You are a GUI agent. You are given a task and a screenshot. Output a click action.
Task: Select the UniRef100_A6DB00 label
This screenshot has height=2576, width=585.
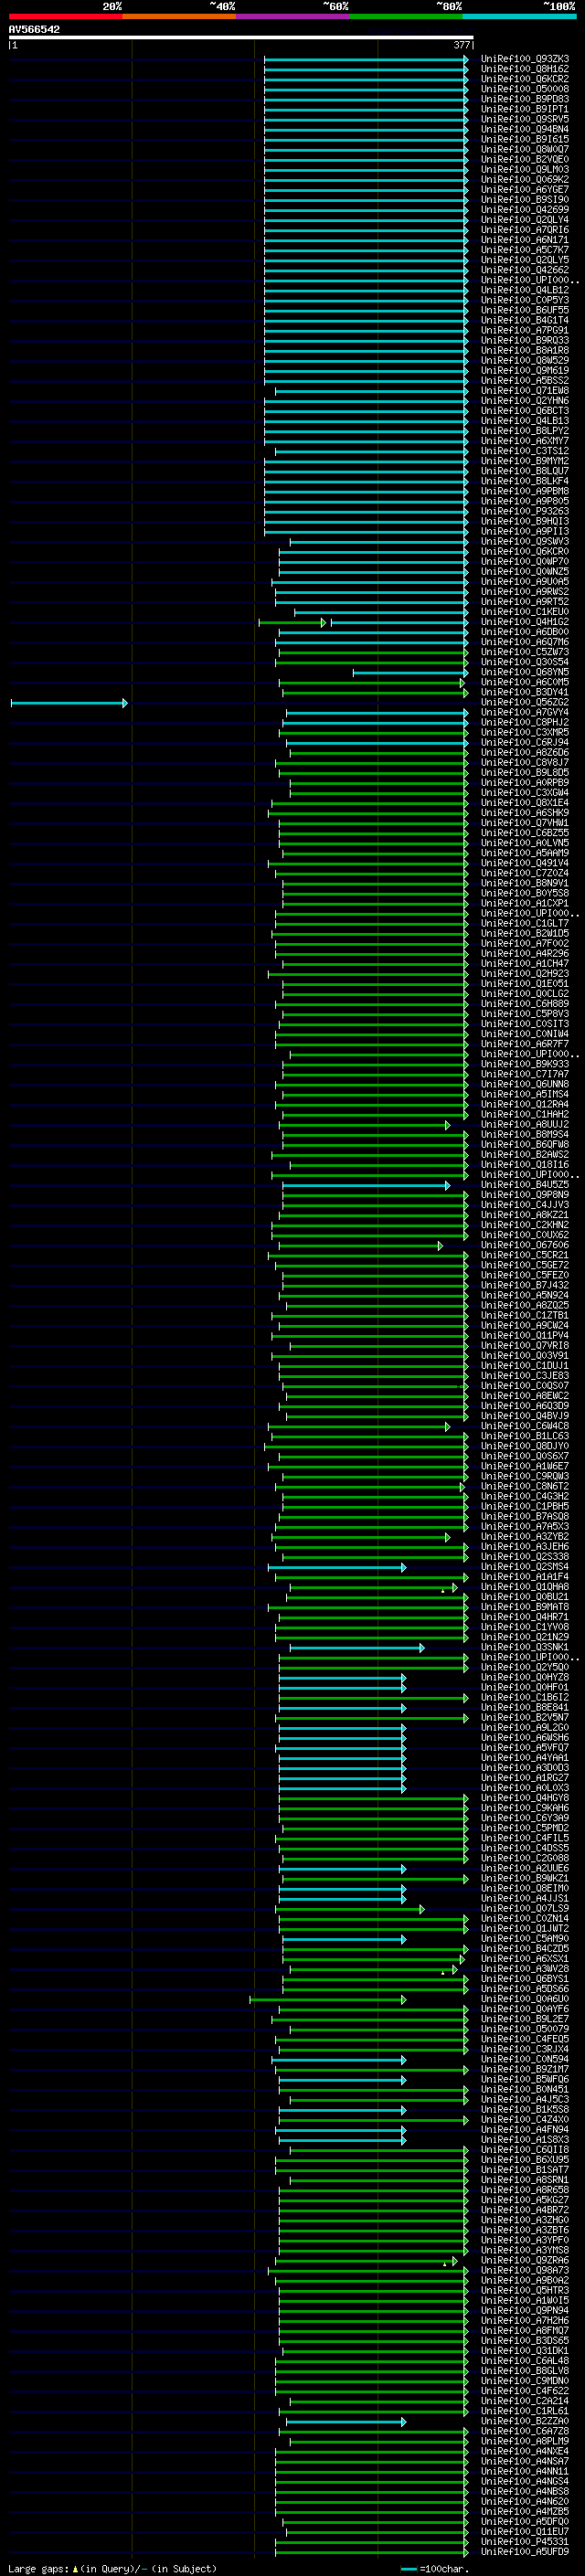[525, 632]
